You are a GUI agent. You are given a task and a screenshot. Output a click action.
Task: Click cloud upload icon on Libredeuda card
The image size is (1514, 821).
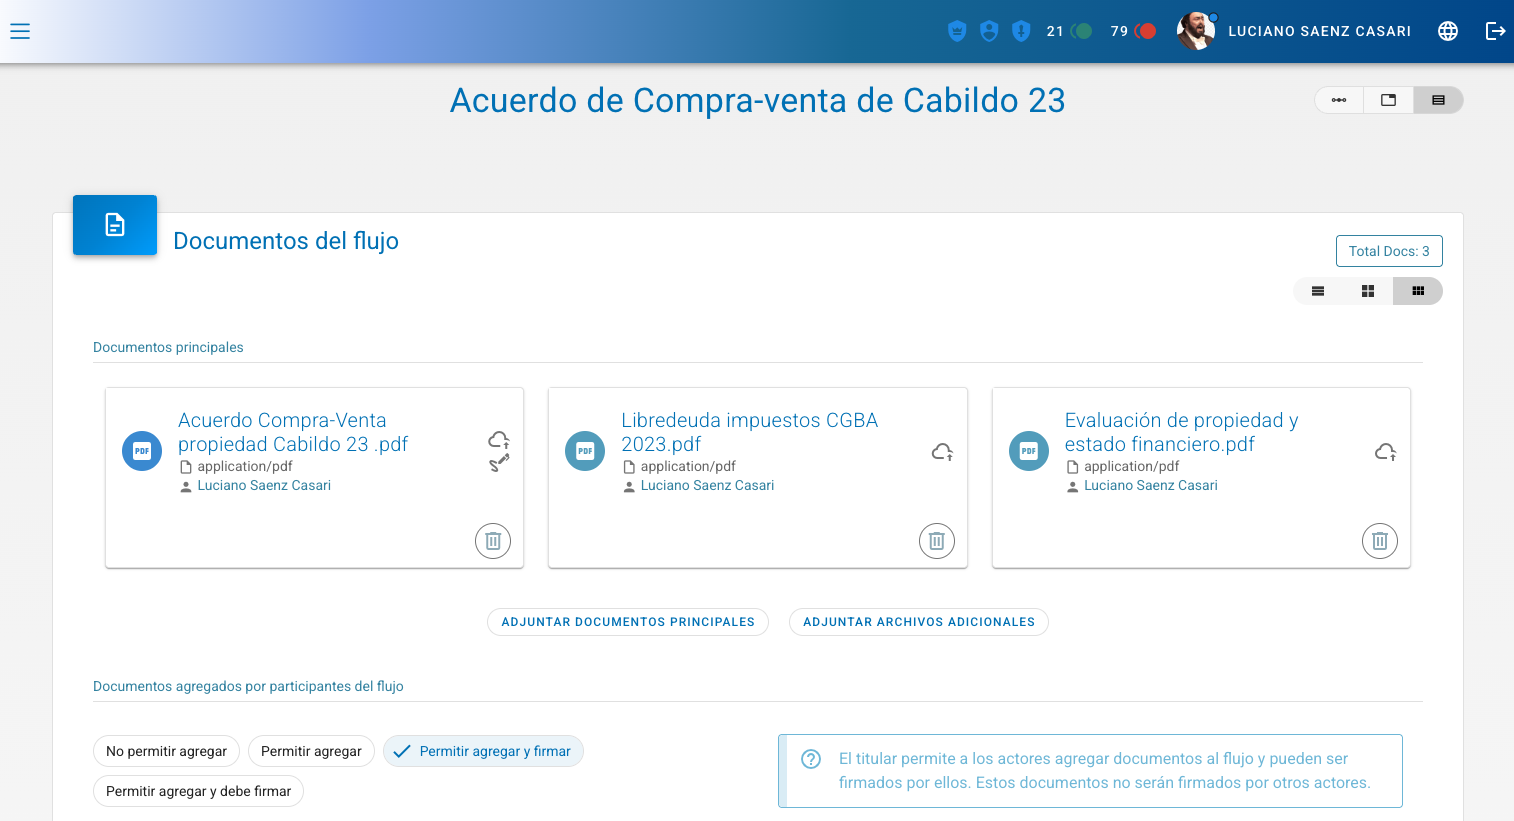[942, 452]
